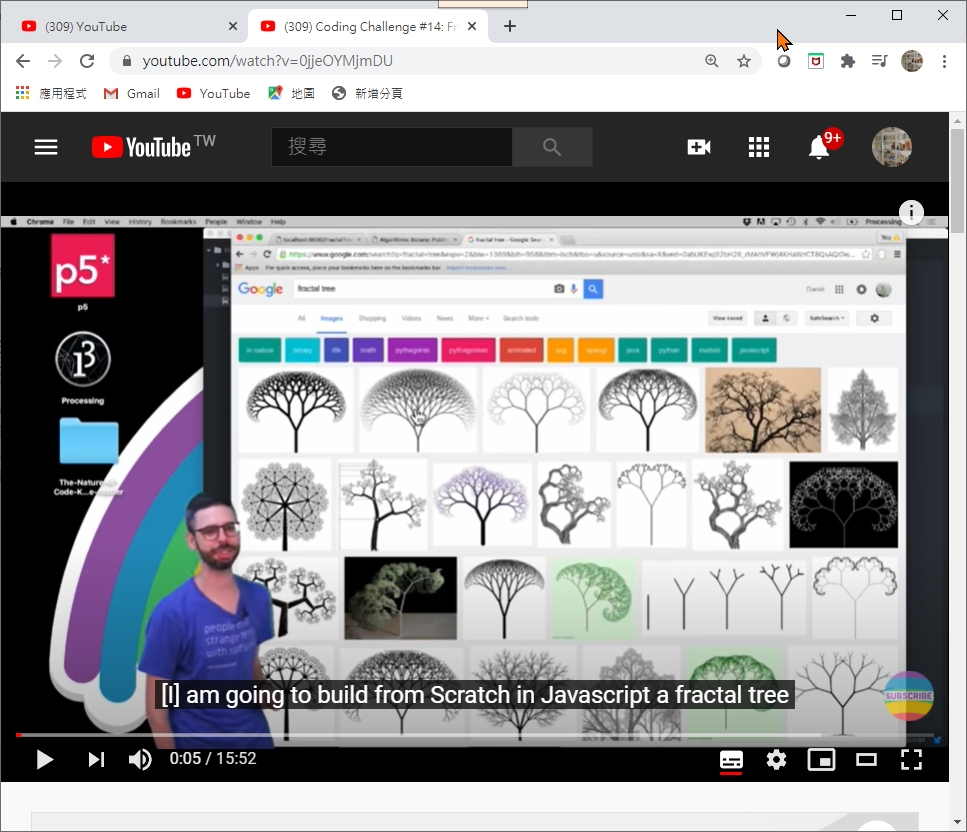Click the browser forward arrow
967x832 pixels.
[x=55, y=61]
